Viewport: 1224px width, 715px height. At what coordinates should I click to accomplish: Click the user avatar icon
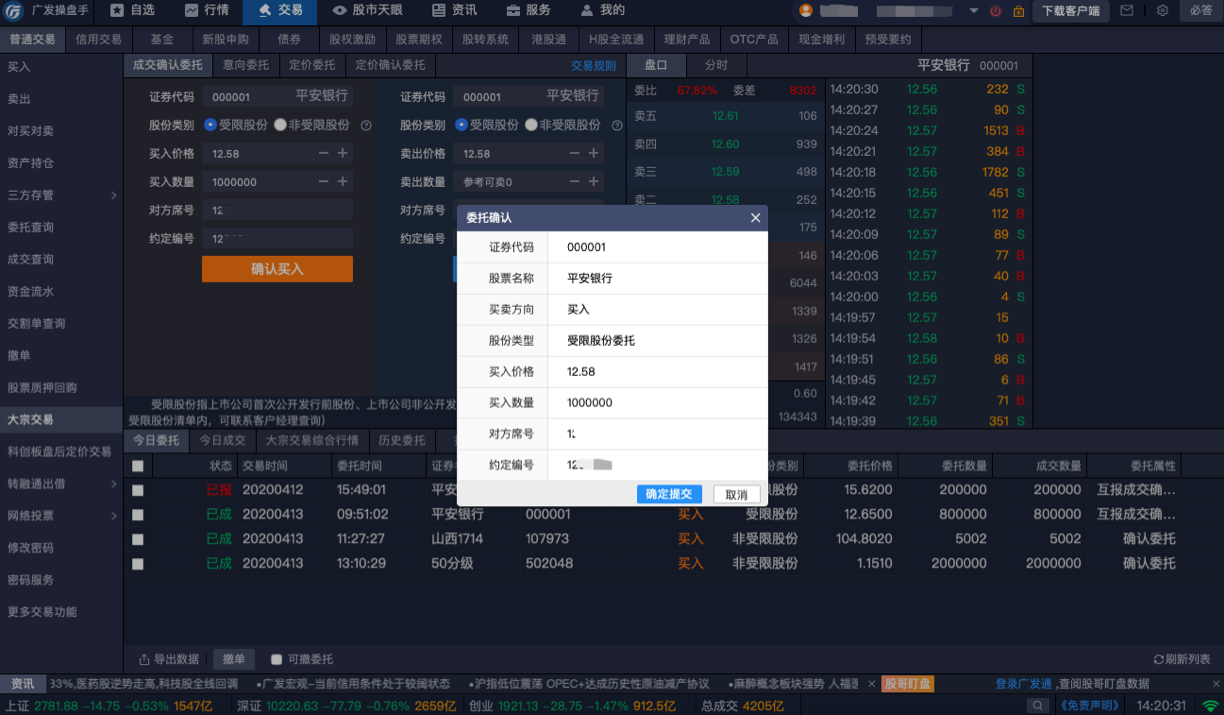[x=805, y=11]
